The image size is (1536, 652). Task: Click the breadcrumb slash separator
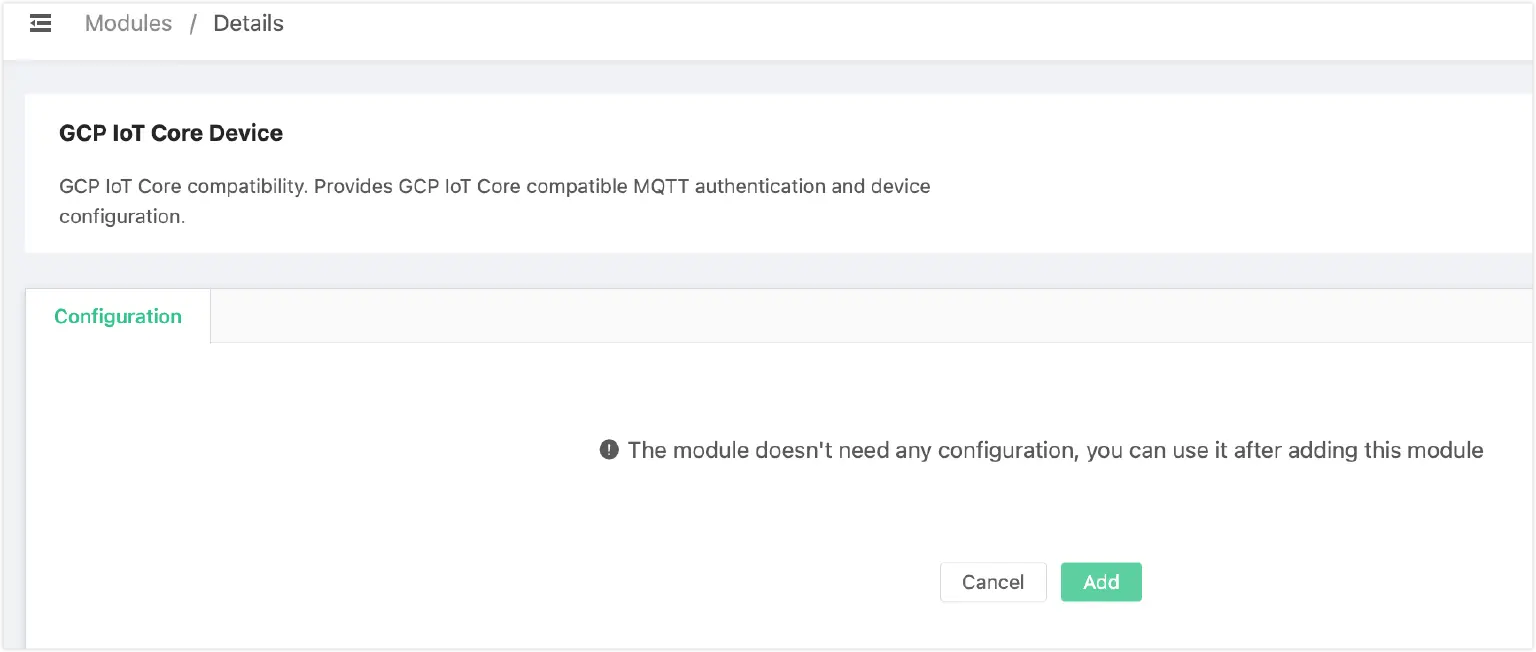pyautogui.click(x=193, y=24)
